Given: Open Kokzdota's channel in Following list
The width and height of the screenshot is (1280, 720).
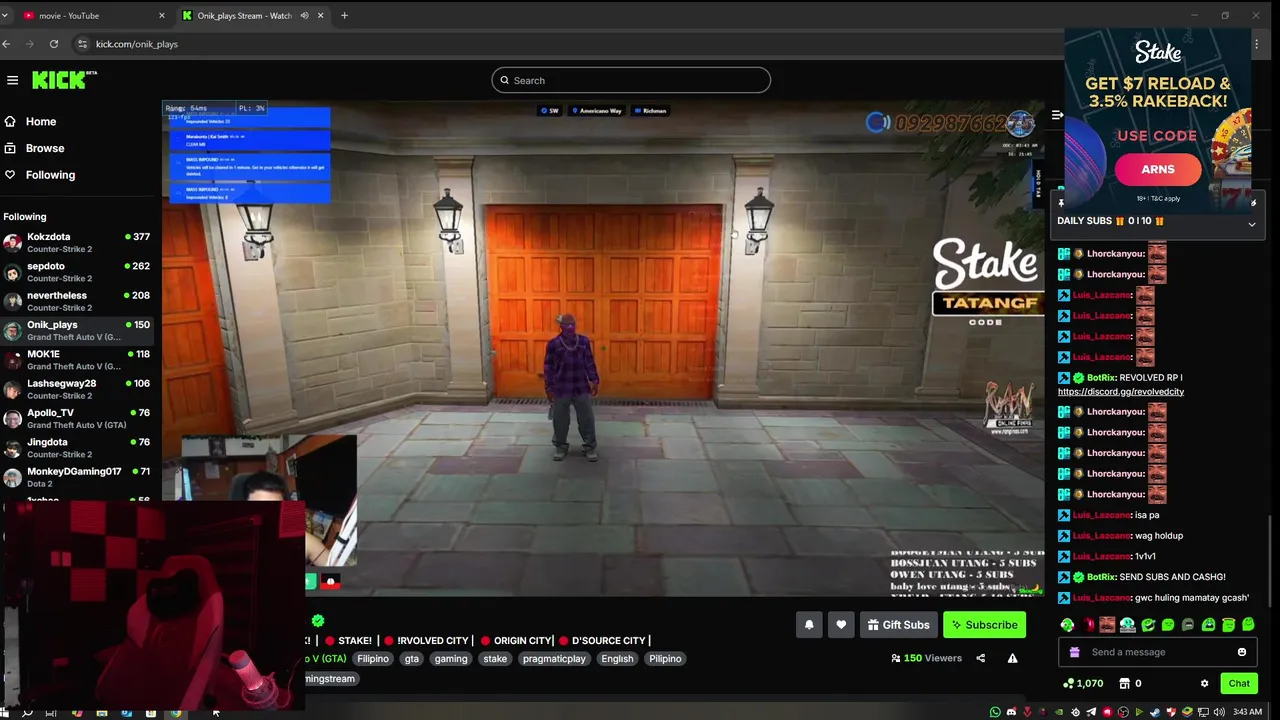Looking at the screenshot, I should tap(77, 242).
